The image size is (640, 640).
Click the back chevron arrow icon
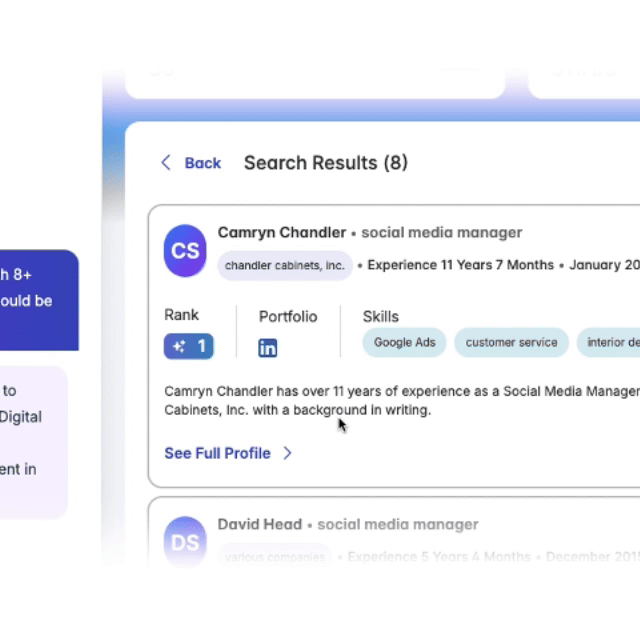point(166,162)
